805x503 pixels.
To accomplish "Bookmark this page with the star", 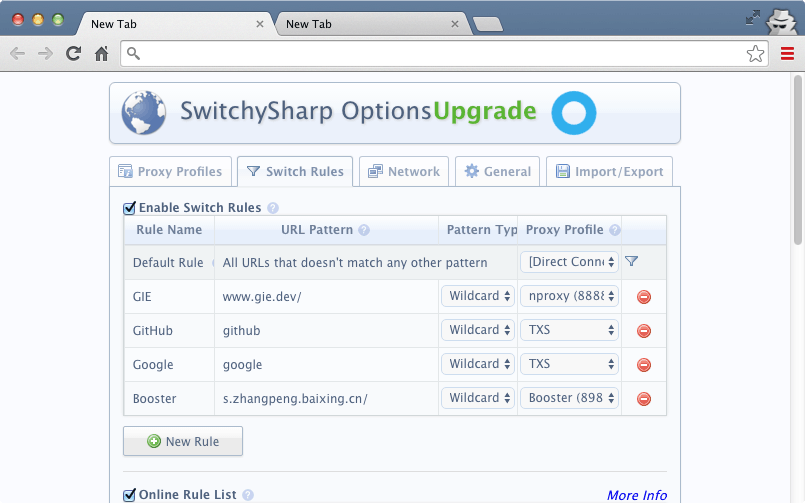I will pyautogui.click(x=755, y=53).
